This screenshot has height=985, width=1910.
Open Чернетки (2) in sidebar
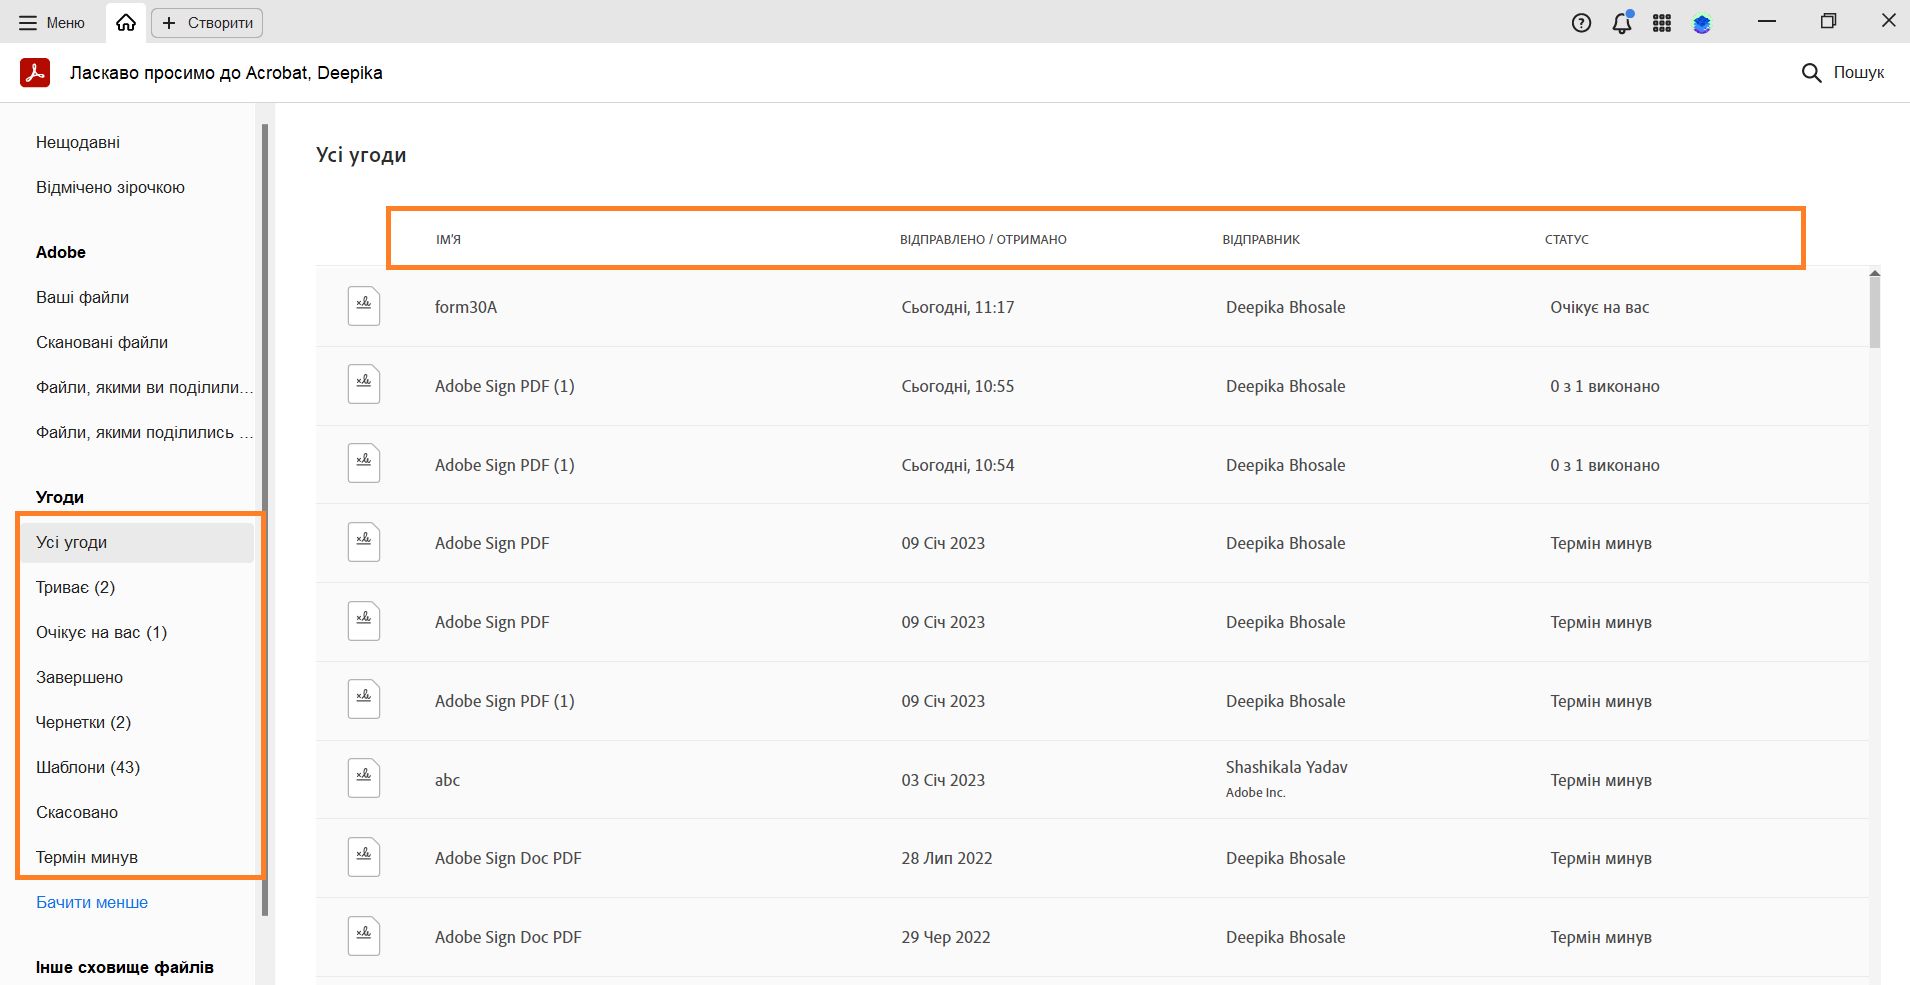coord(83,722)
